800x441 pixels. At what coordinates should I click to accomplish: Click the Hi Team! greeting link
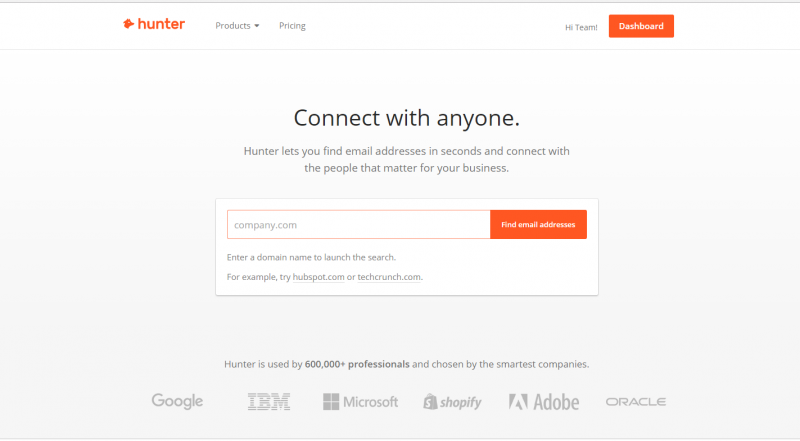tap(581, 27)
